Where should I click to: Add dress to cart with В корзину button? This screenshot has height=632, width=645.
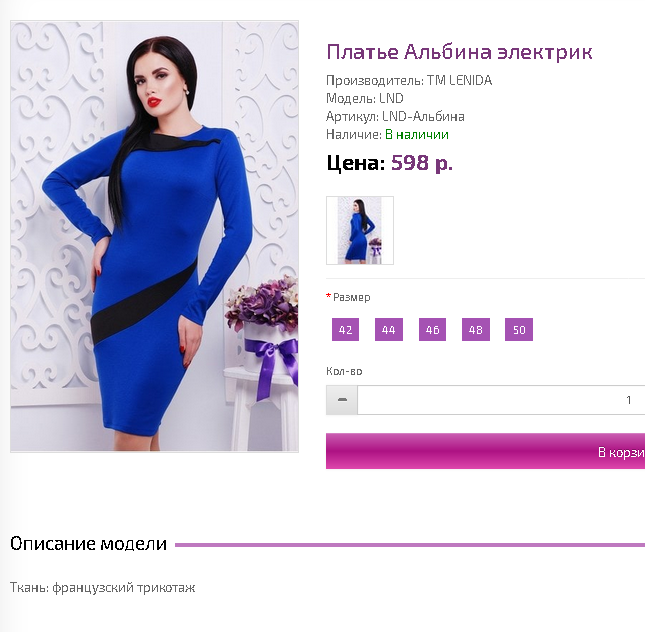click(485, 451)
